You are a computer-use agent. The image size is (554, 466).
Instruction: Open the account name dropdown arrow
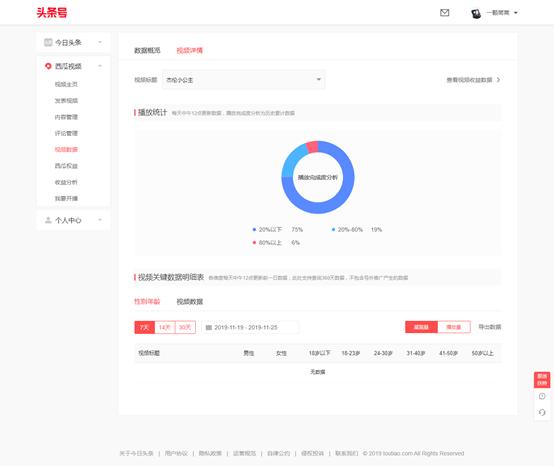pyautogui.click(x=515, y=13)
